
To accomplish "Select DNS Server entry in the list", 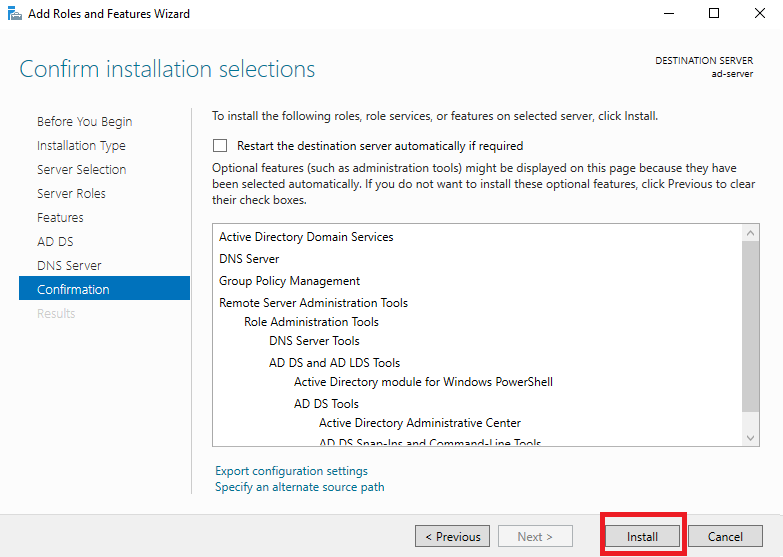I will 249,259.
